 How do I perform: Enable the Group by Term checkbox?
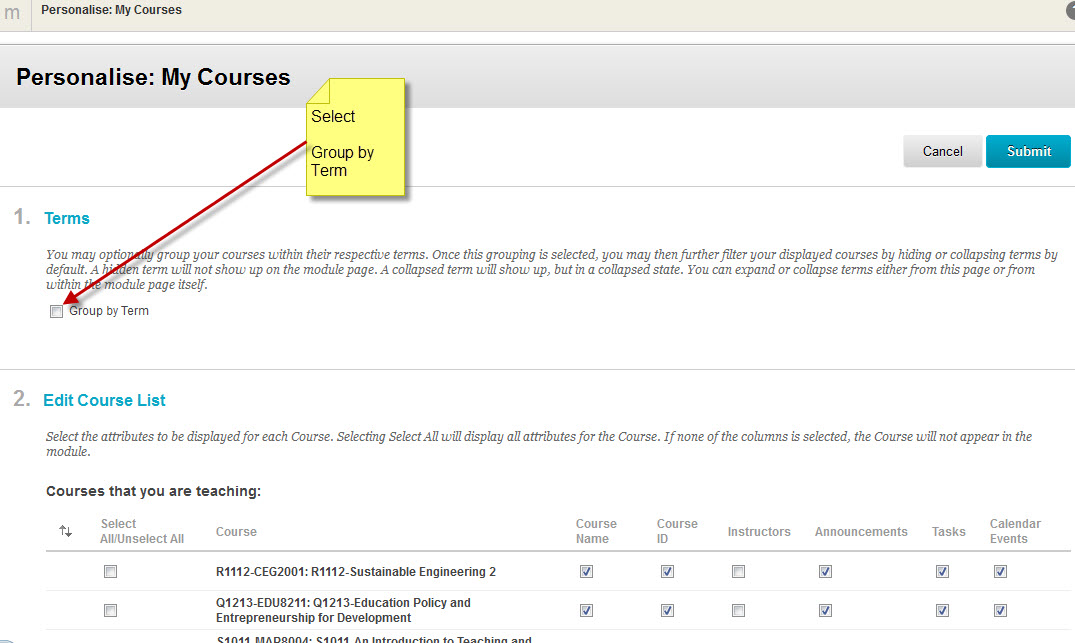click(56, 311)
